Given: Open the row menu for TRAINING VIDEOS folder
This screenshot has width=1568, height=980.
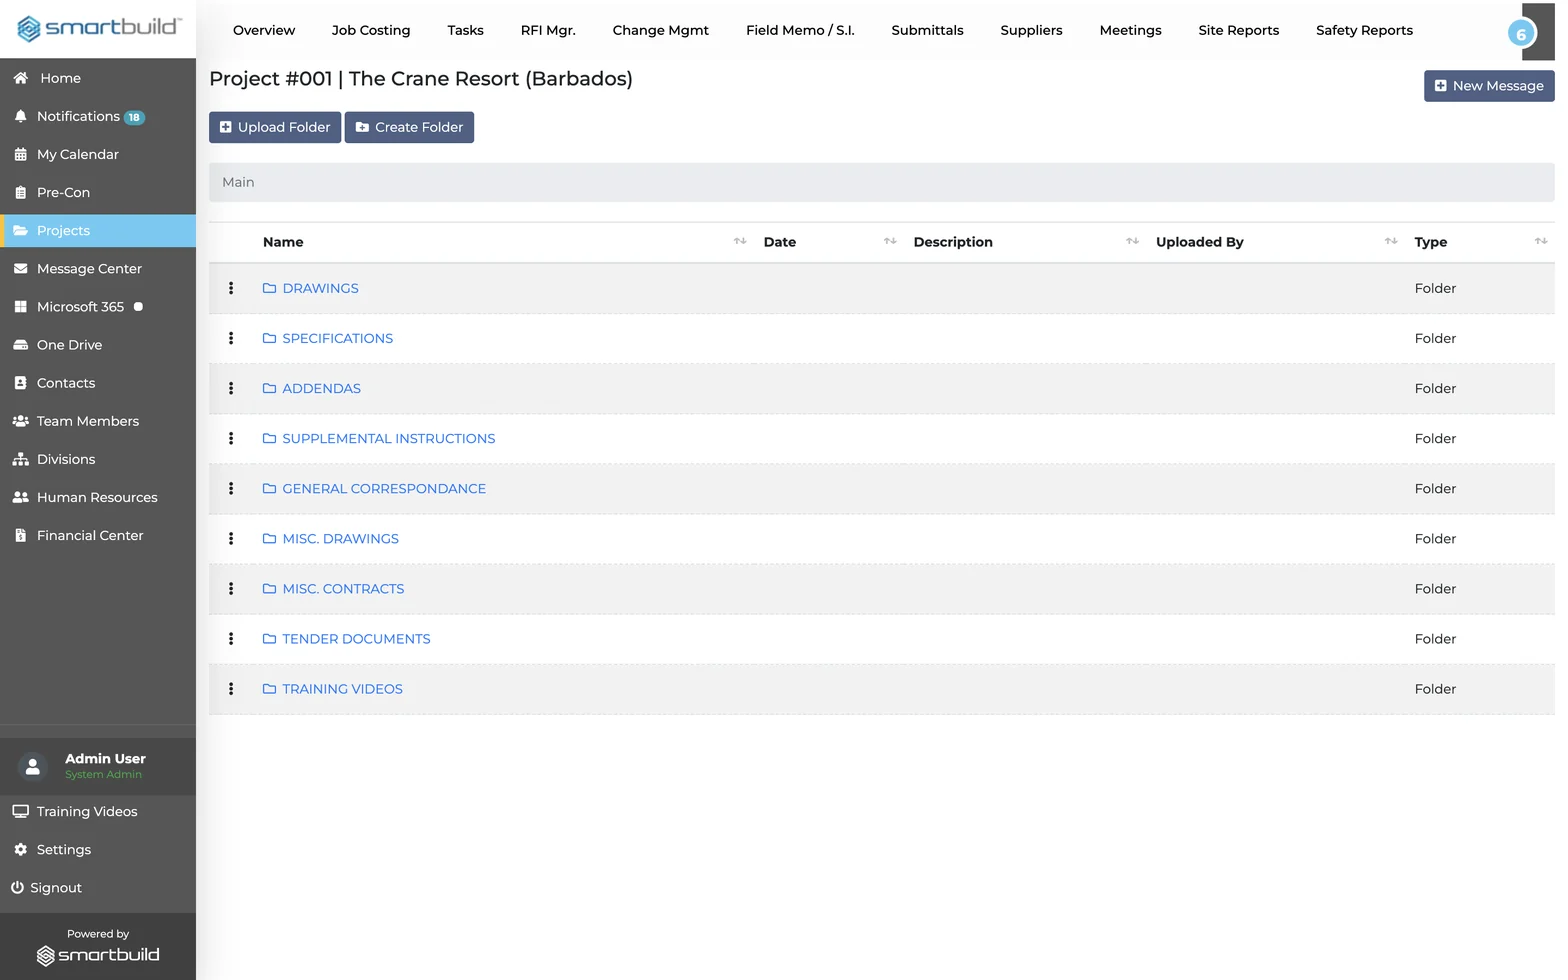Looking at the screenshot, I should point(231,688).
